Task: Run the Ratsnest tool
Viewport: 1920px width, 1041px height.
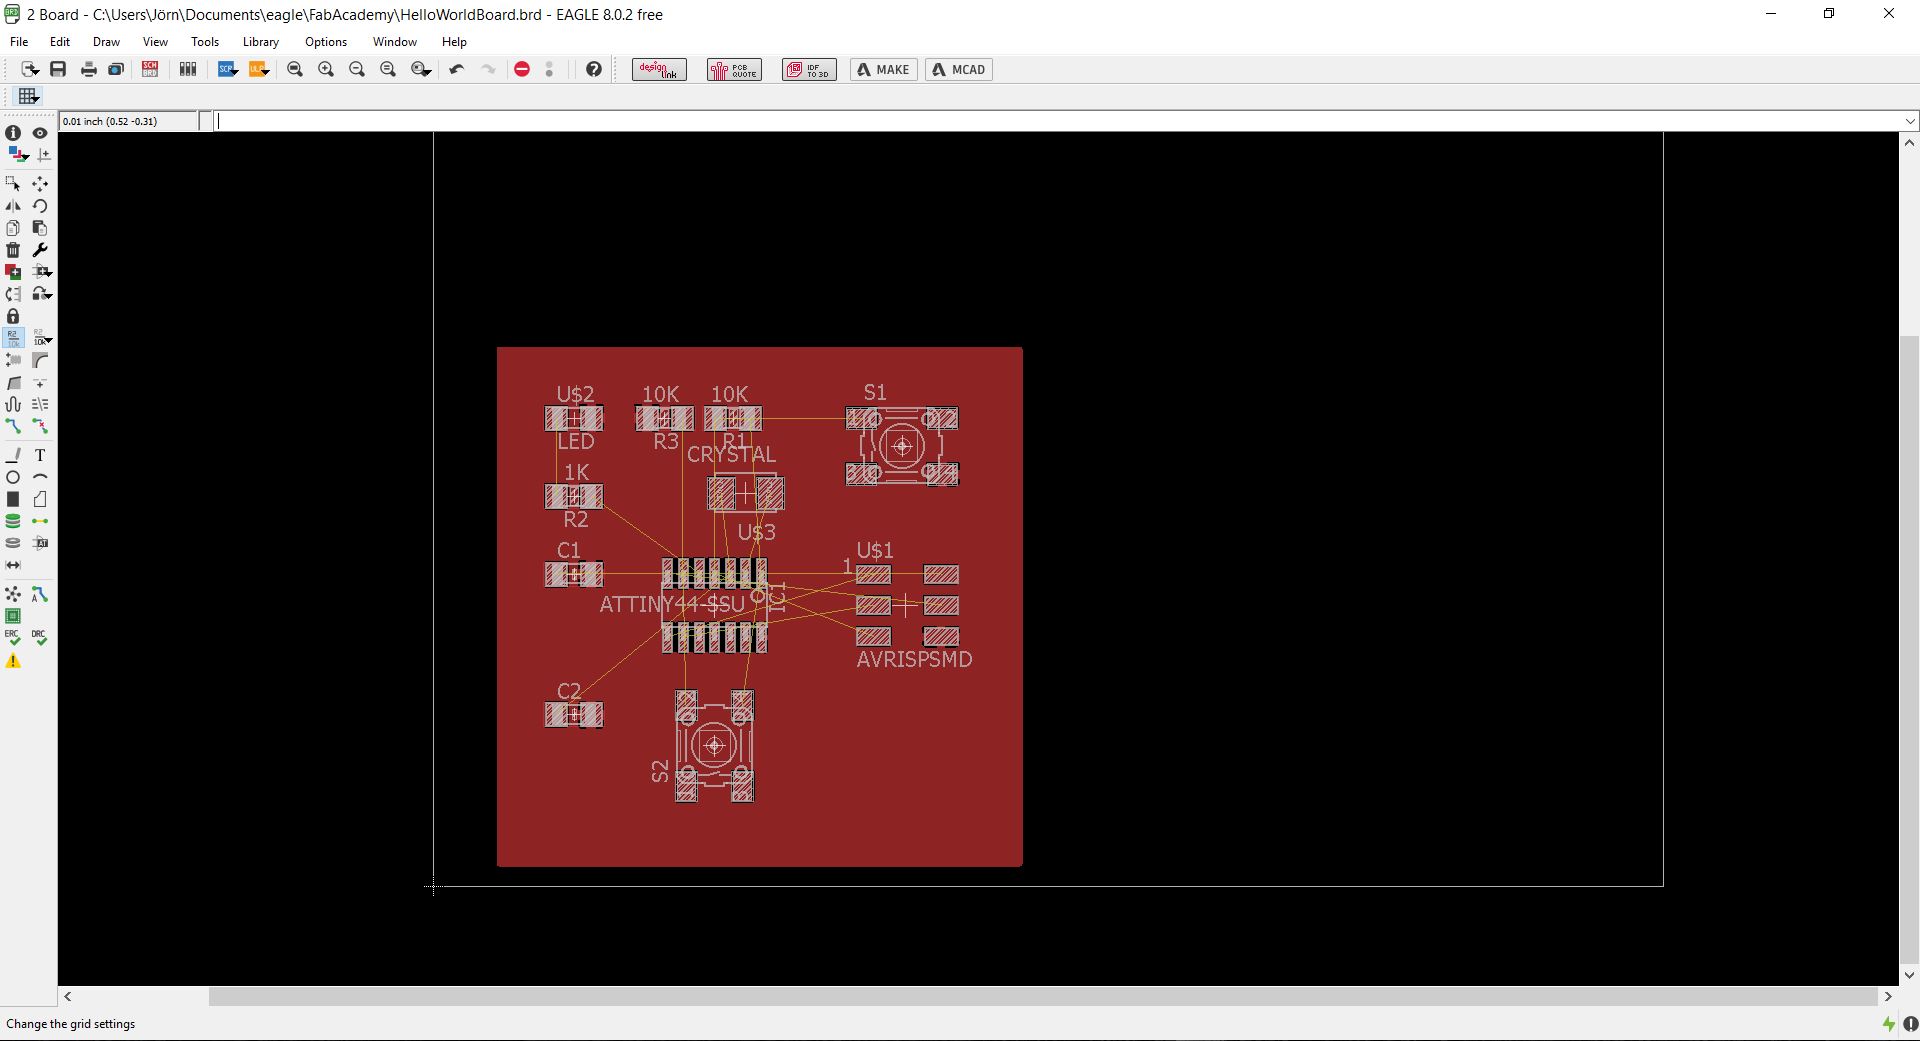Action: (x=13, y=595)
